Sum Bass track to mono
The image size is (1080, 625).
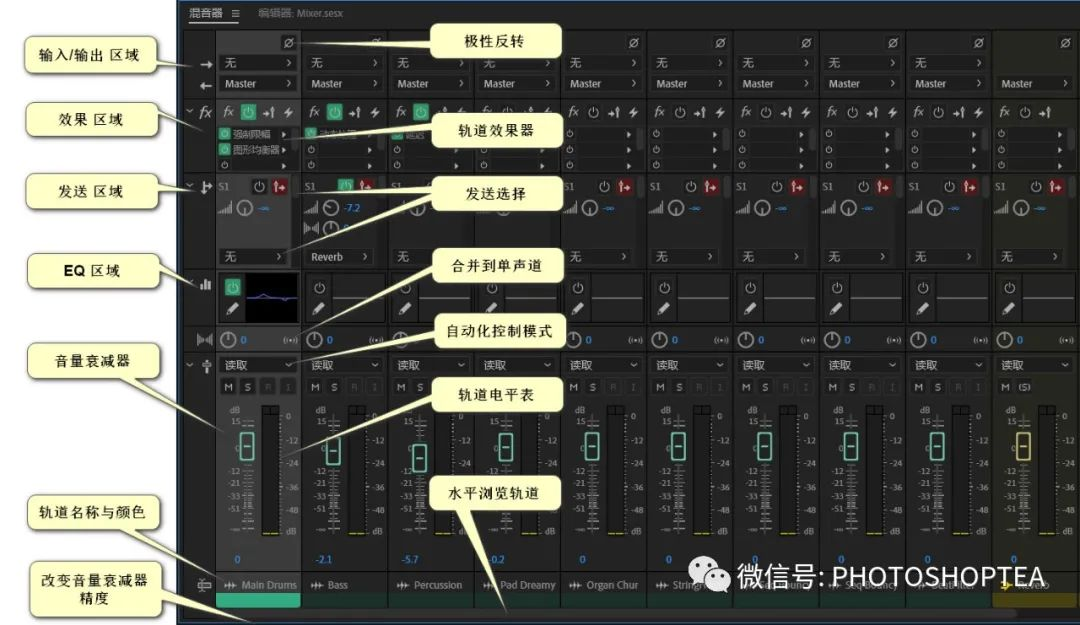[376, 340]
